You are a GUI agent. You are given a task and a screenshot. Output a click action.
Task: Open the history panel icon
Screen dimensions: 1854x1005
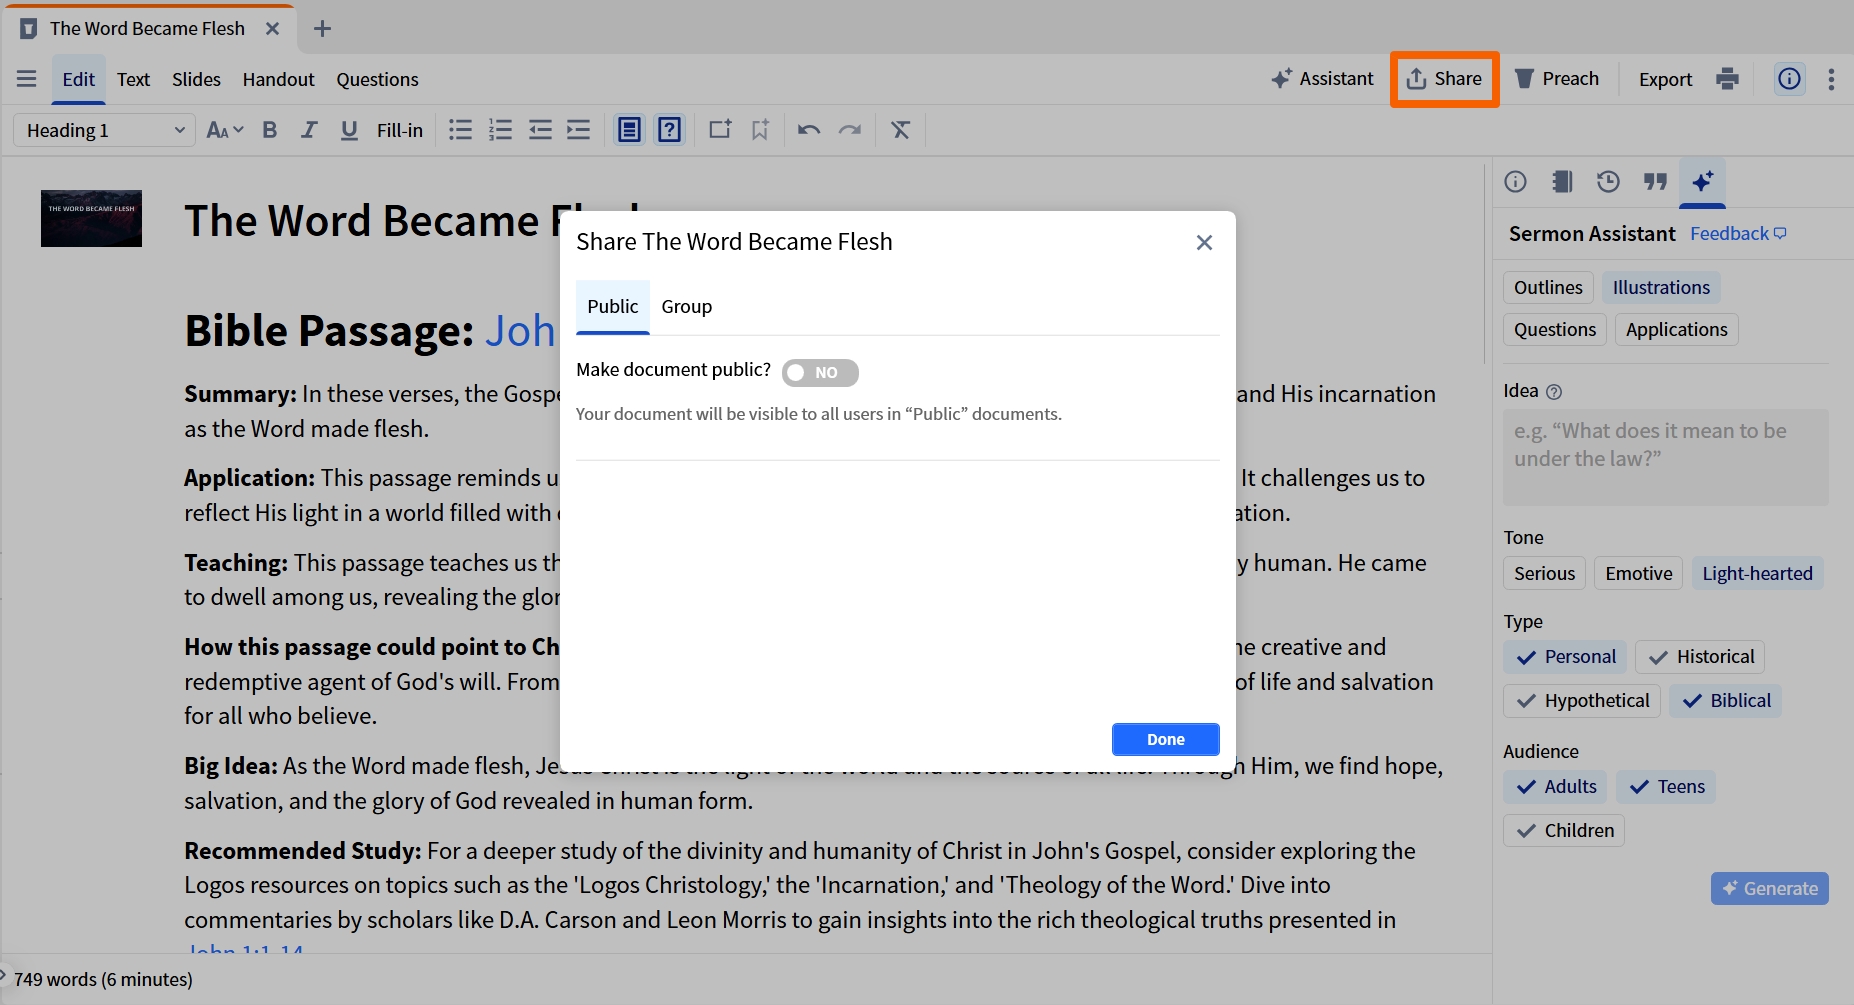pos(1608,181)
